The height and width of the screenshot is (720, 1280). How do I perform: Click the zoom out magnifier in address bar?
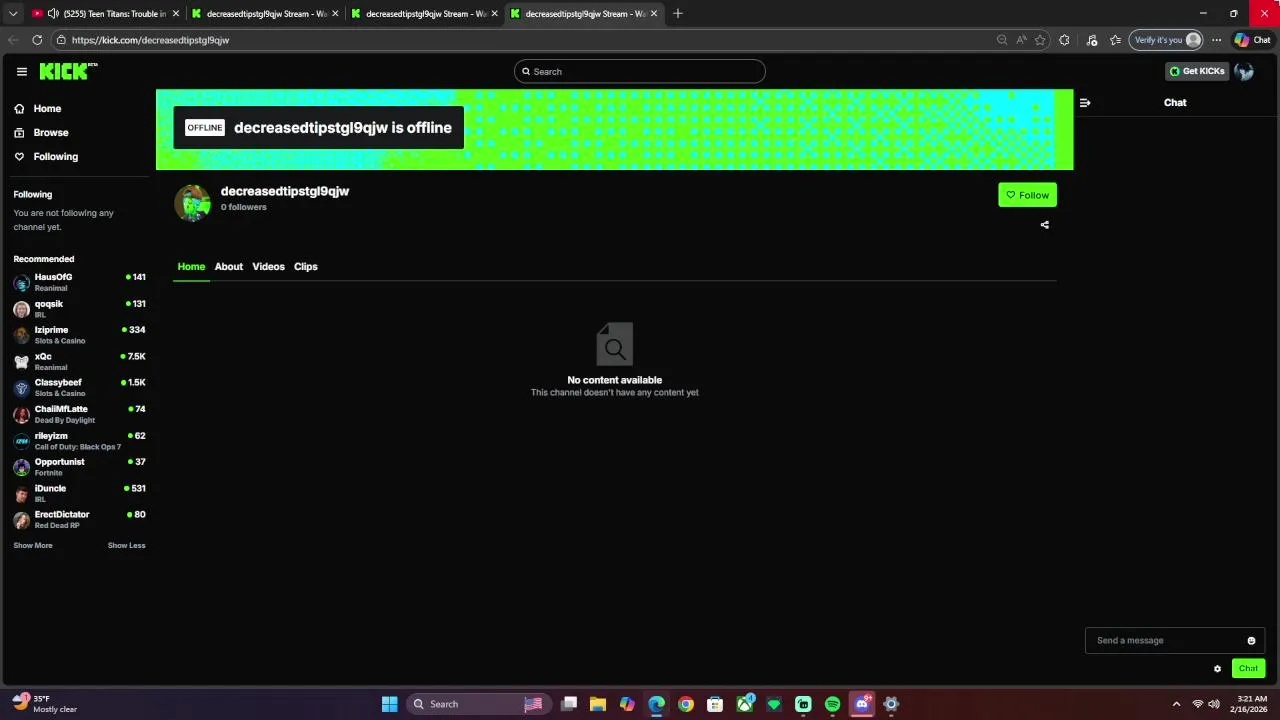(1002, 40)
